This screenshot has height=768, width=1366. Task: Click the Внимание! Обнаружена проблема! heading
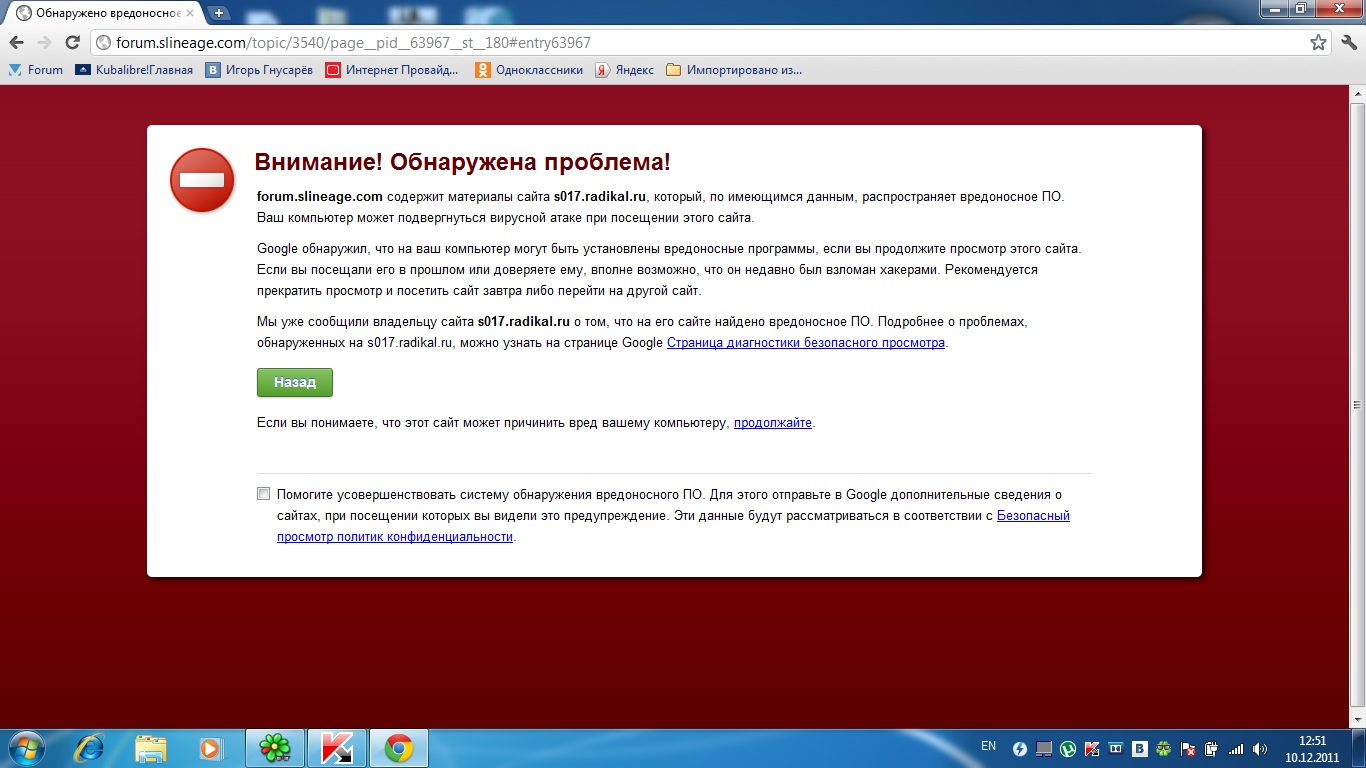click(463, 162)
